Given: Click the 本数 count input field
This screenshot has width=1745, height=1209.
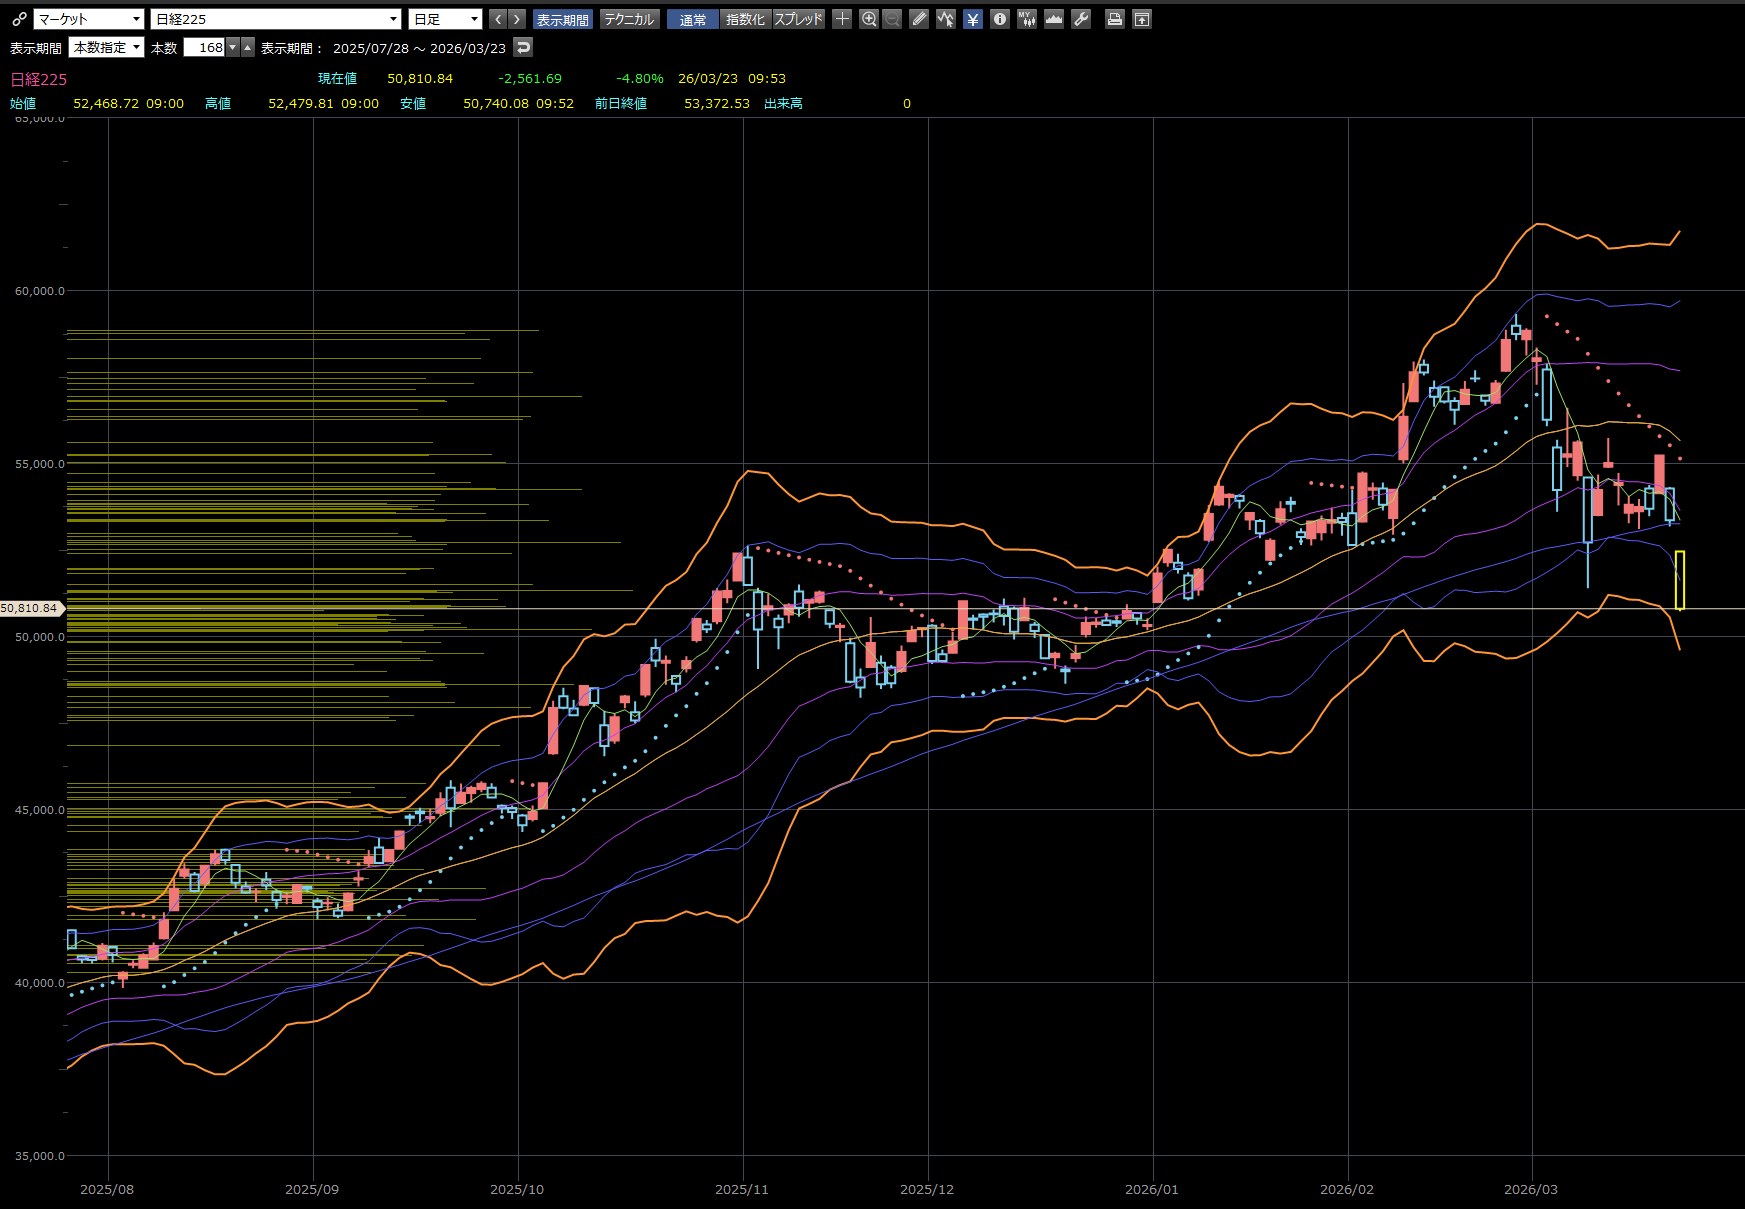Looking at the screenshot, I should tap(205, 47).
